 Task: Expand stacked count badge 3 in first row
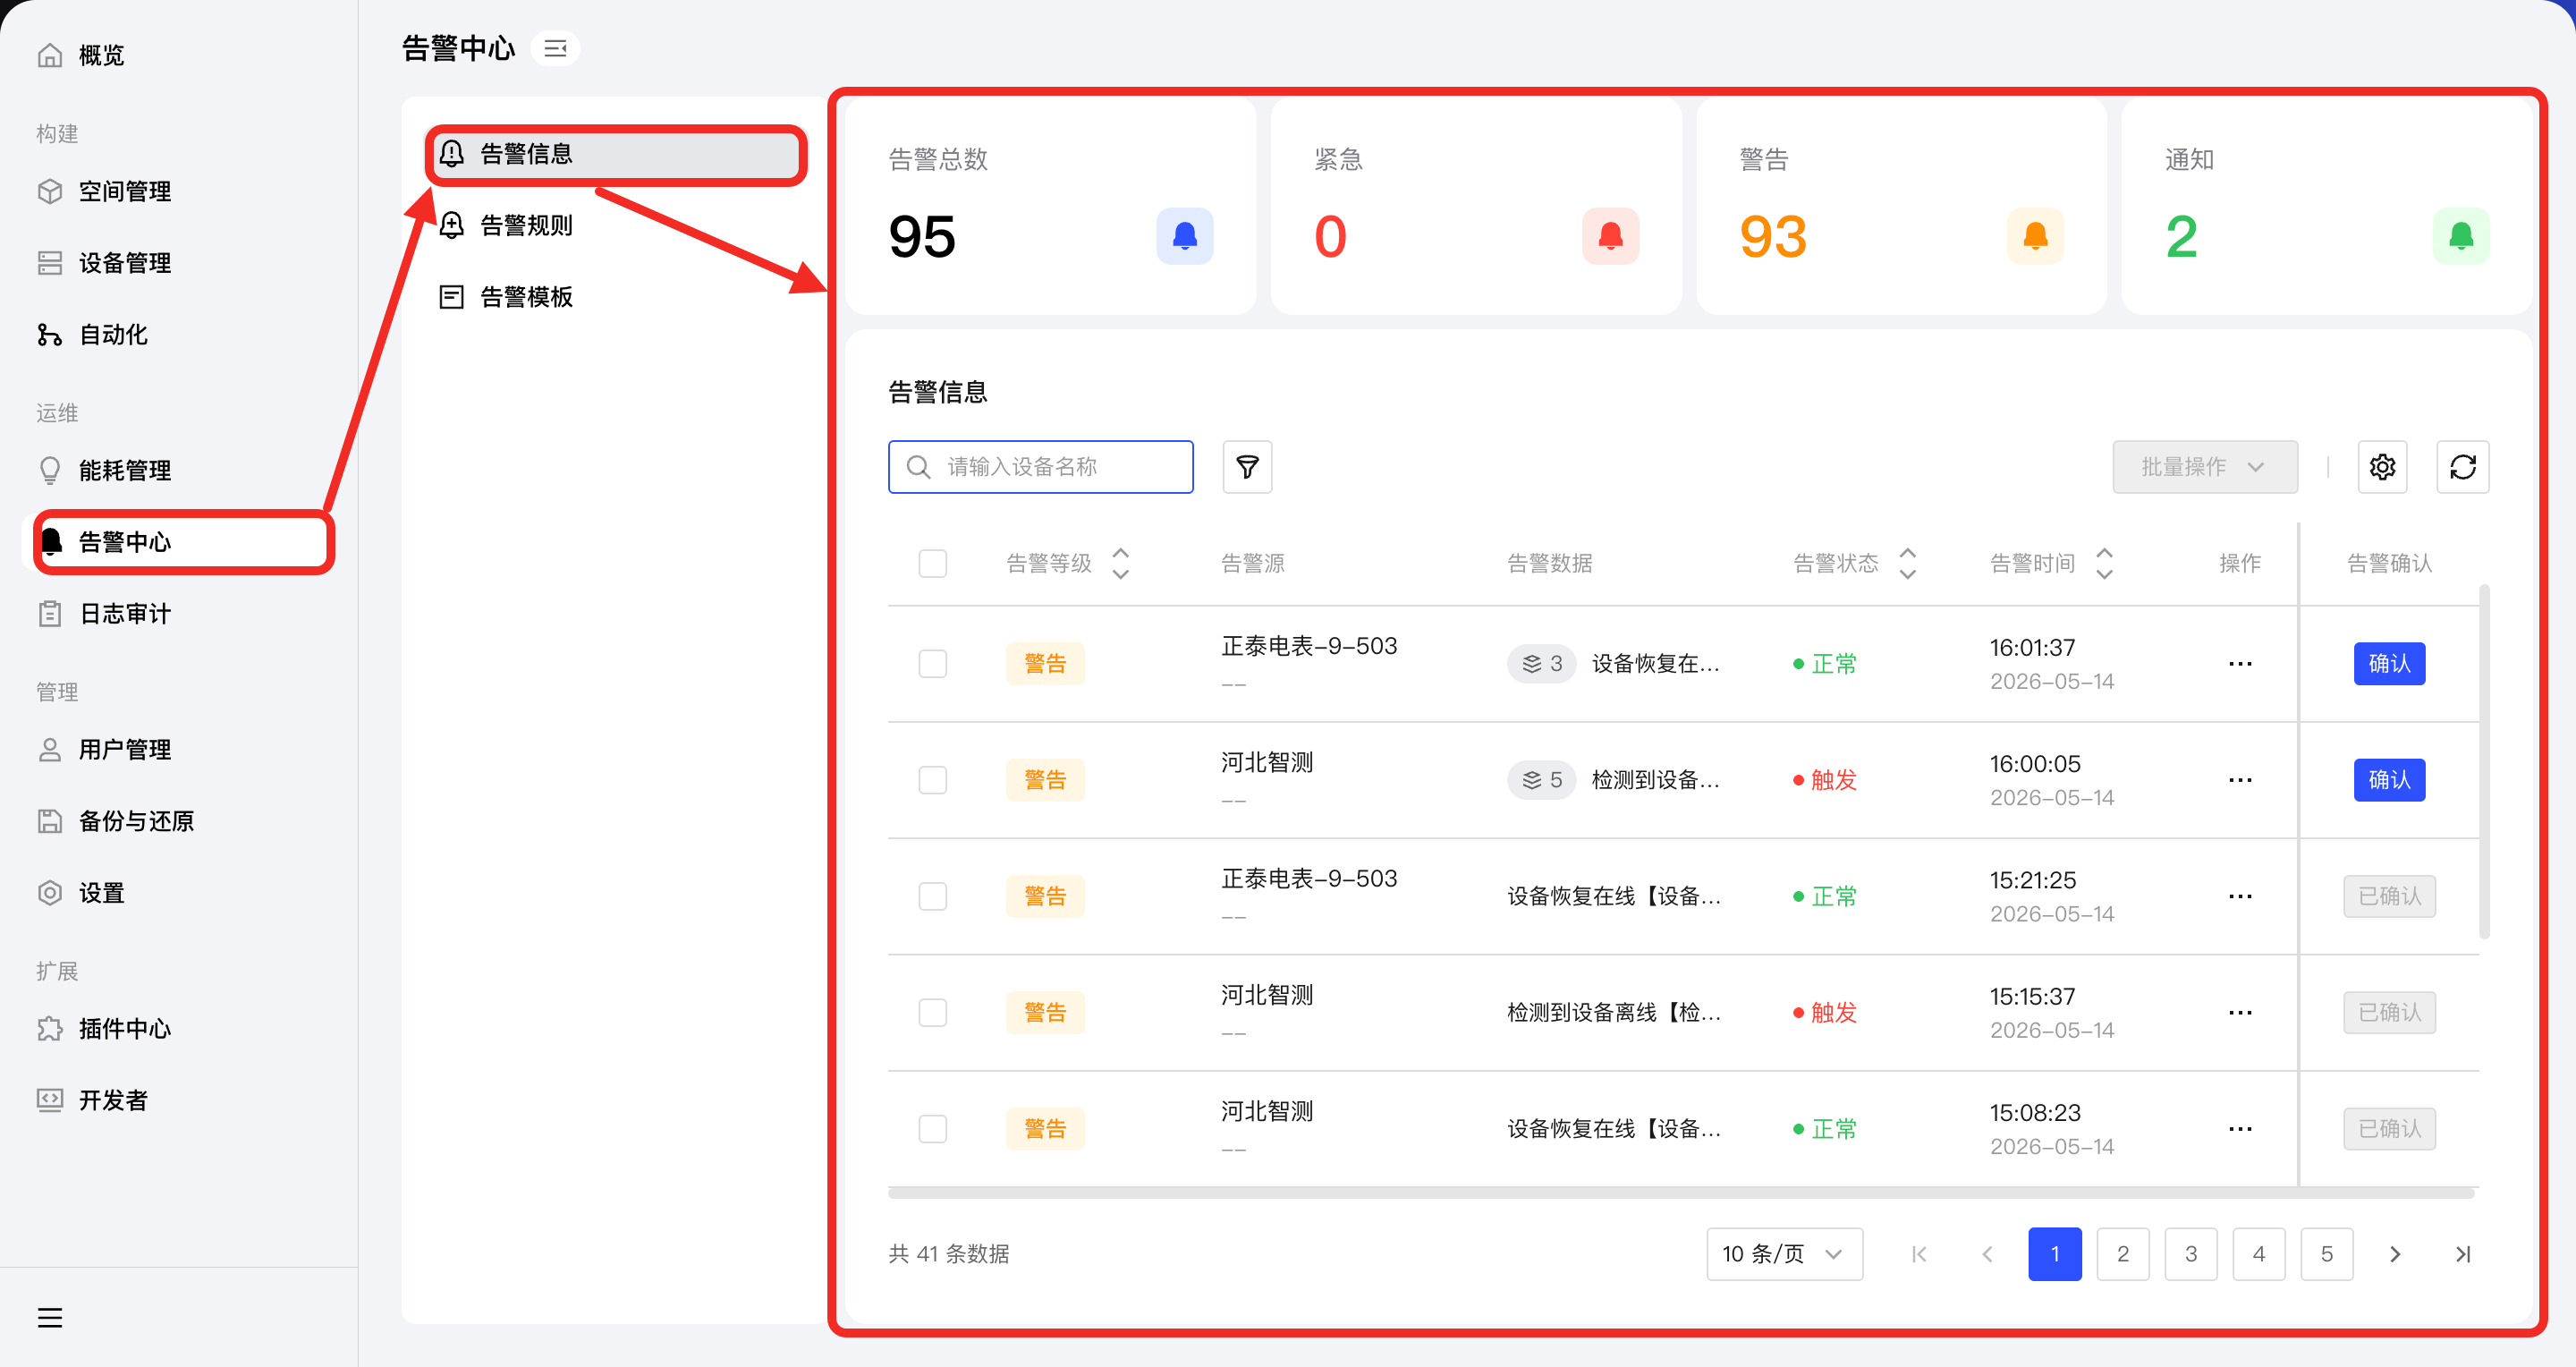(x=1541, y=664)
